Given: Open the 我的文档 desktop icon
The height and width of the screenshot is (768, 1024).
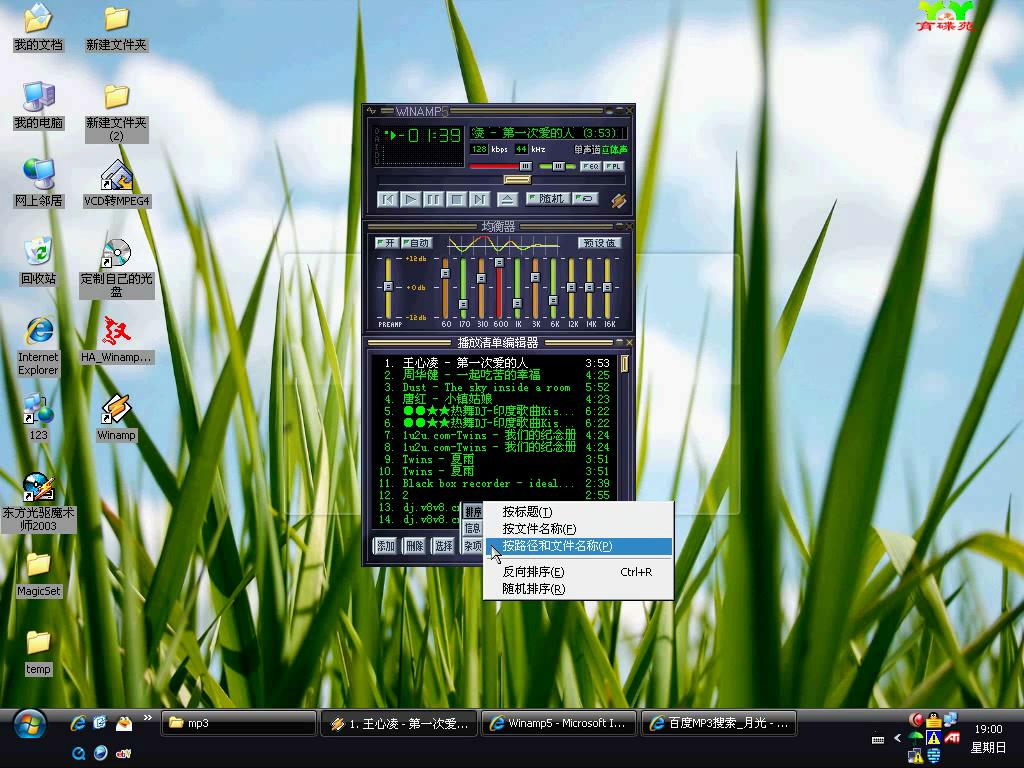Looking at the screenshot, I should click(39, 28).
